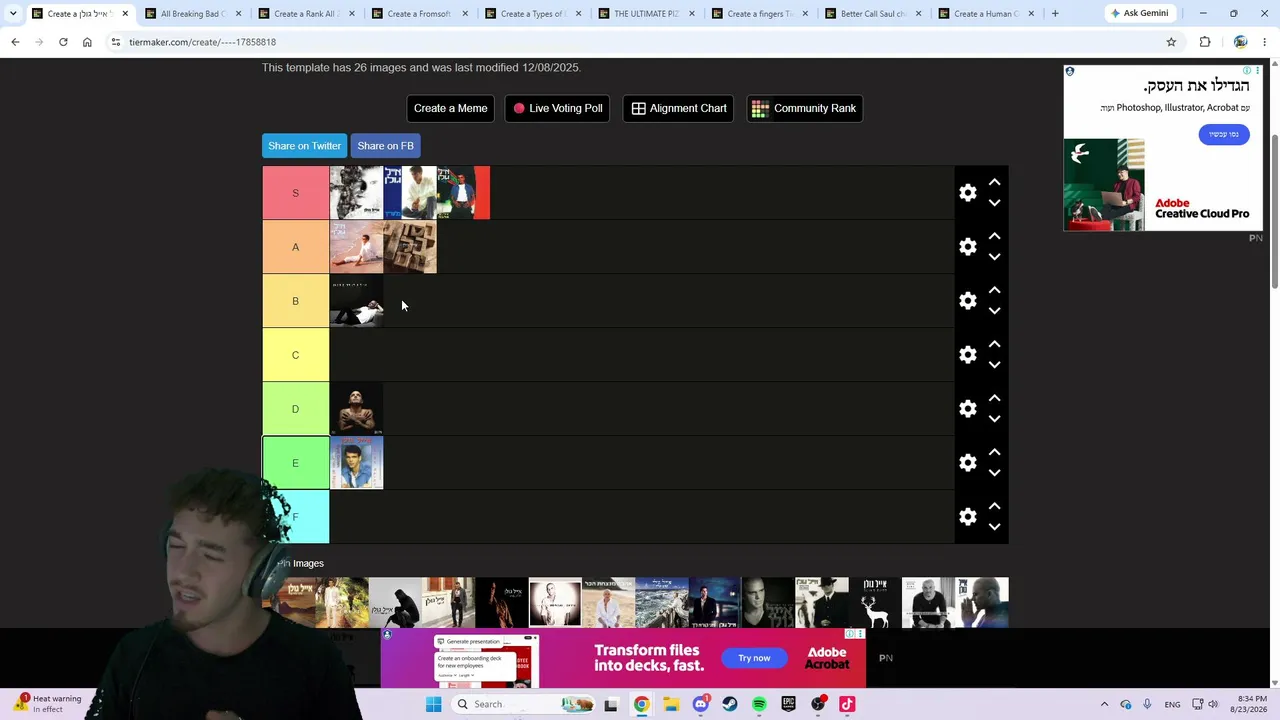Move D tier row up
Screen dimensions: 1280x720
(994, 399)
